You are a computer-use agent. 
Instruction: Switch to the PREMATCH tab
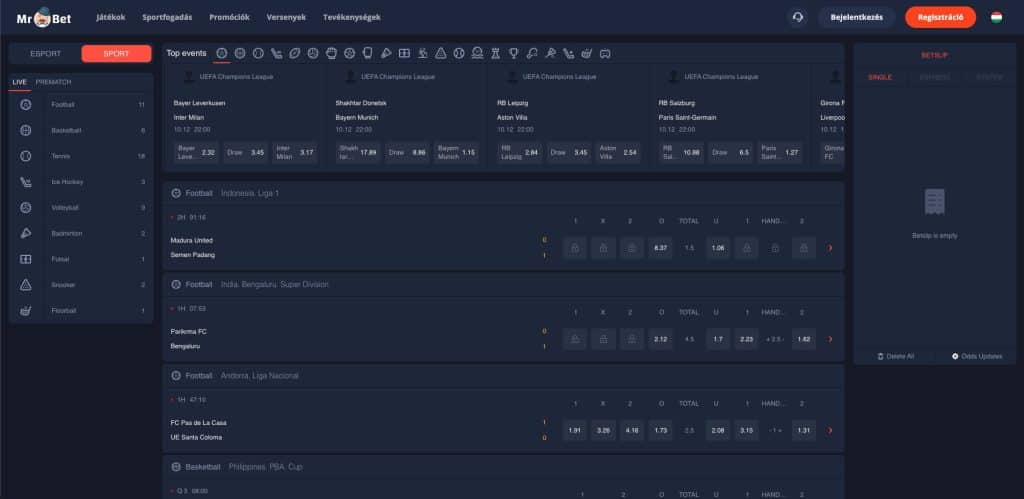53,82
